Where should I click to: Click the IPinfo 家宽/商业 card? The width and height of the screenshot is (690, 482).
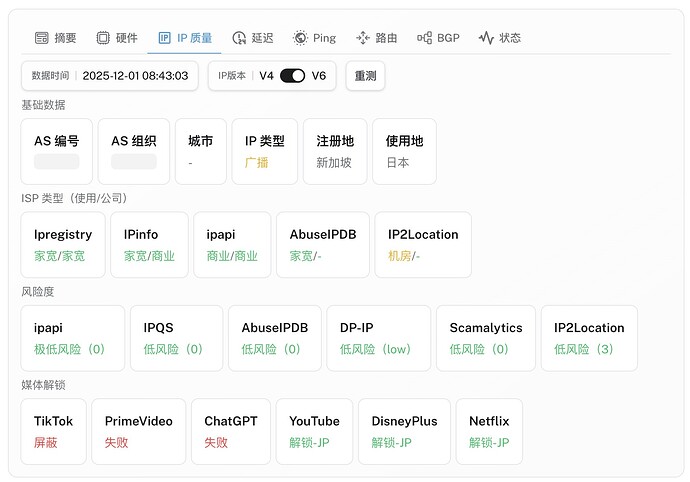click(x=149, y=244)
